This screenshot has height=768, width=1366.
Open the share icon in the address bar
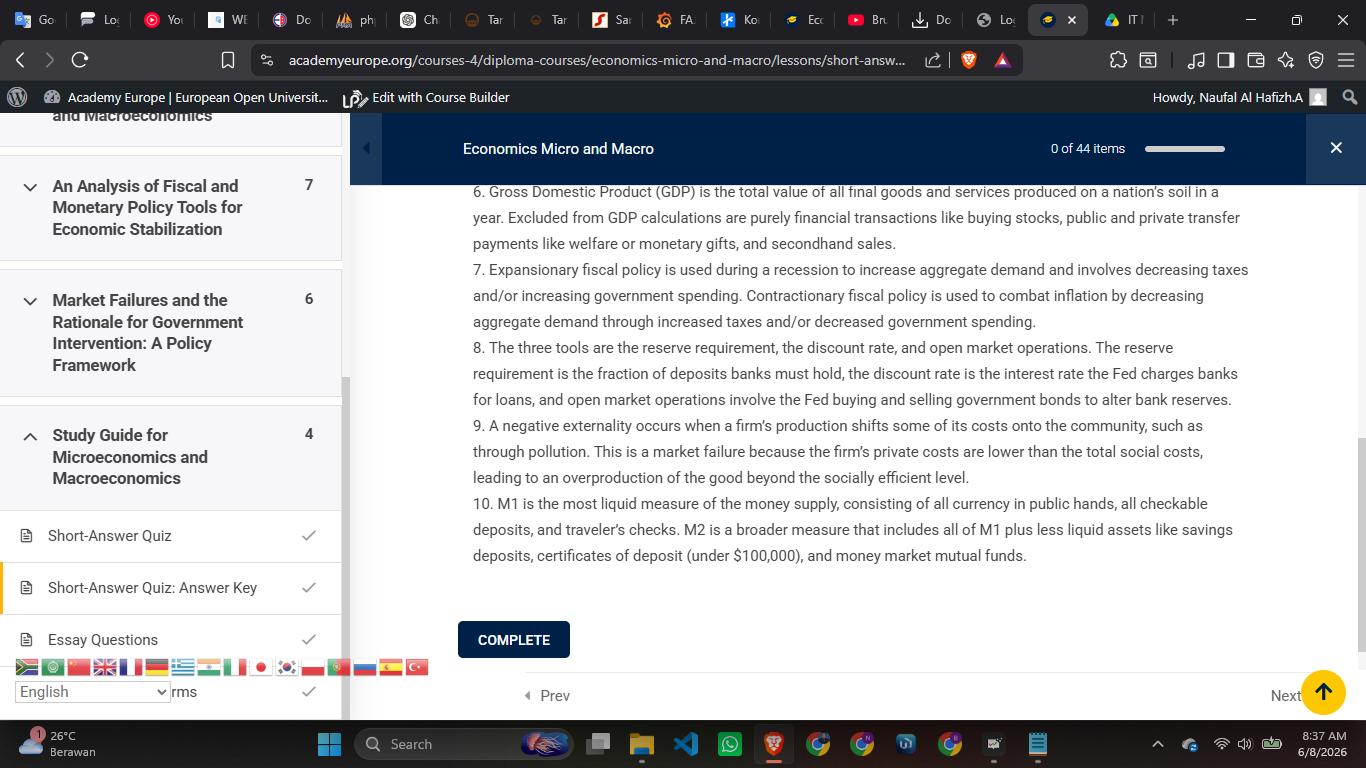tap(932, 60)
